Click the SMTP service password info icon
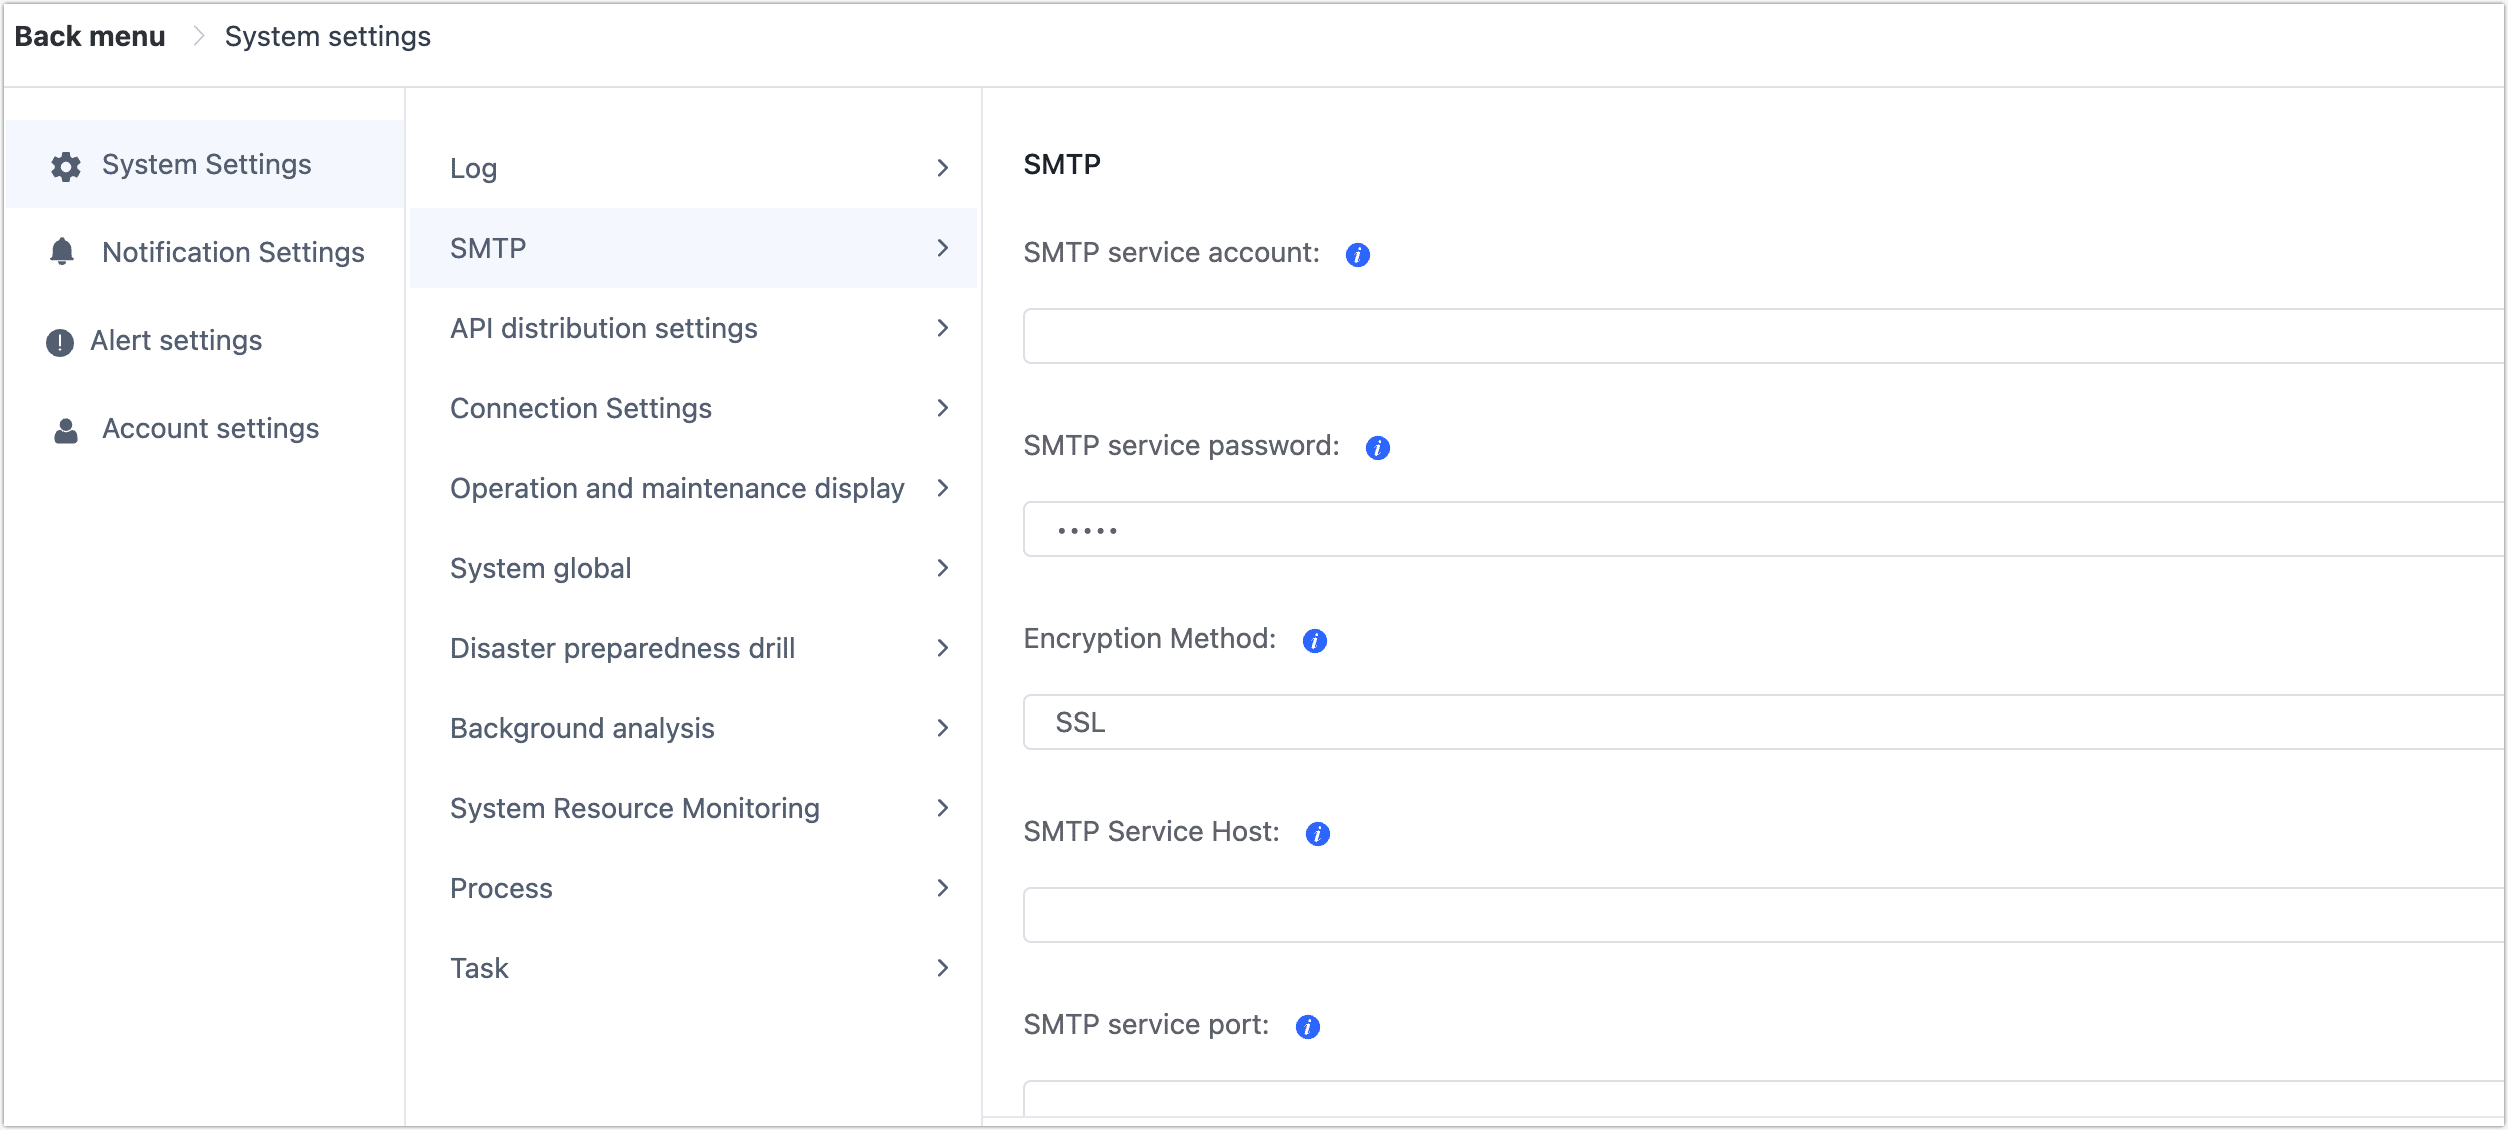Screen dimensions: 2508x1130 pos(1377,447)
